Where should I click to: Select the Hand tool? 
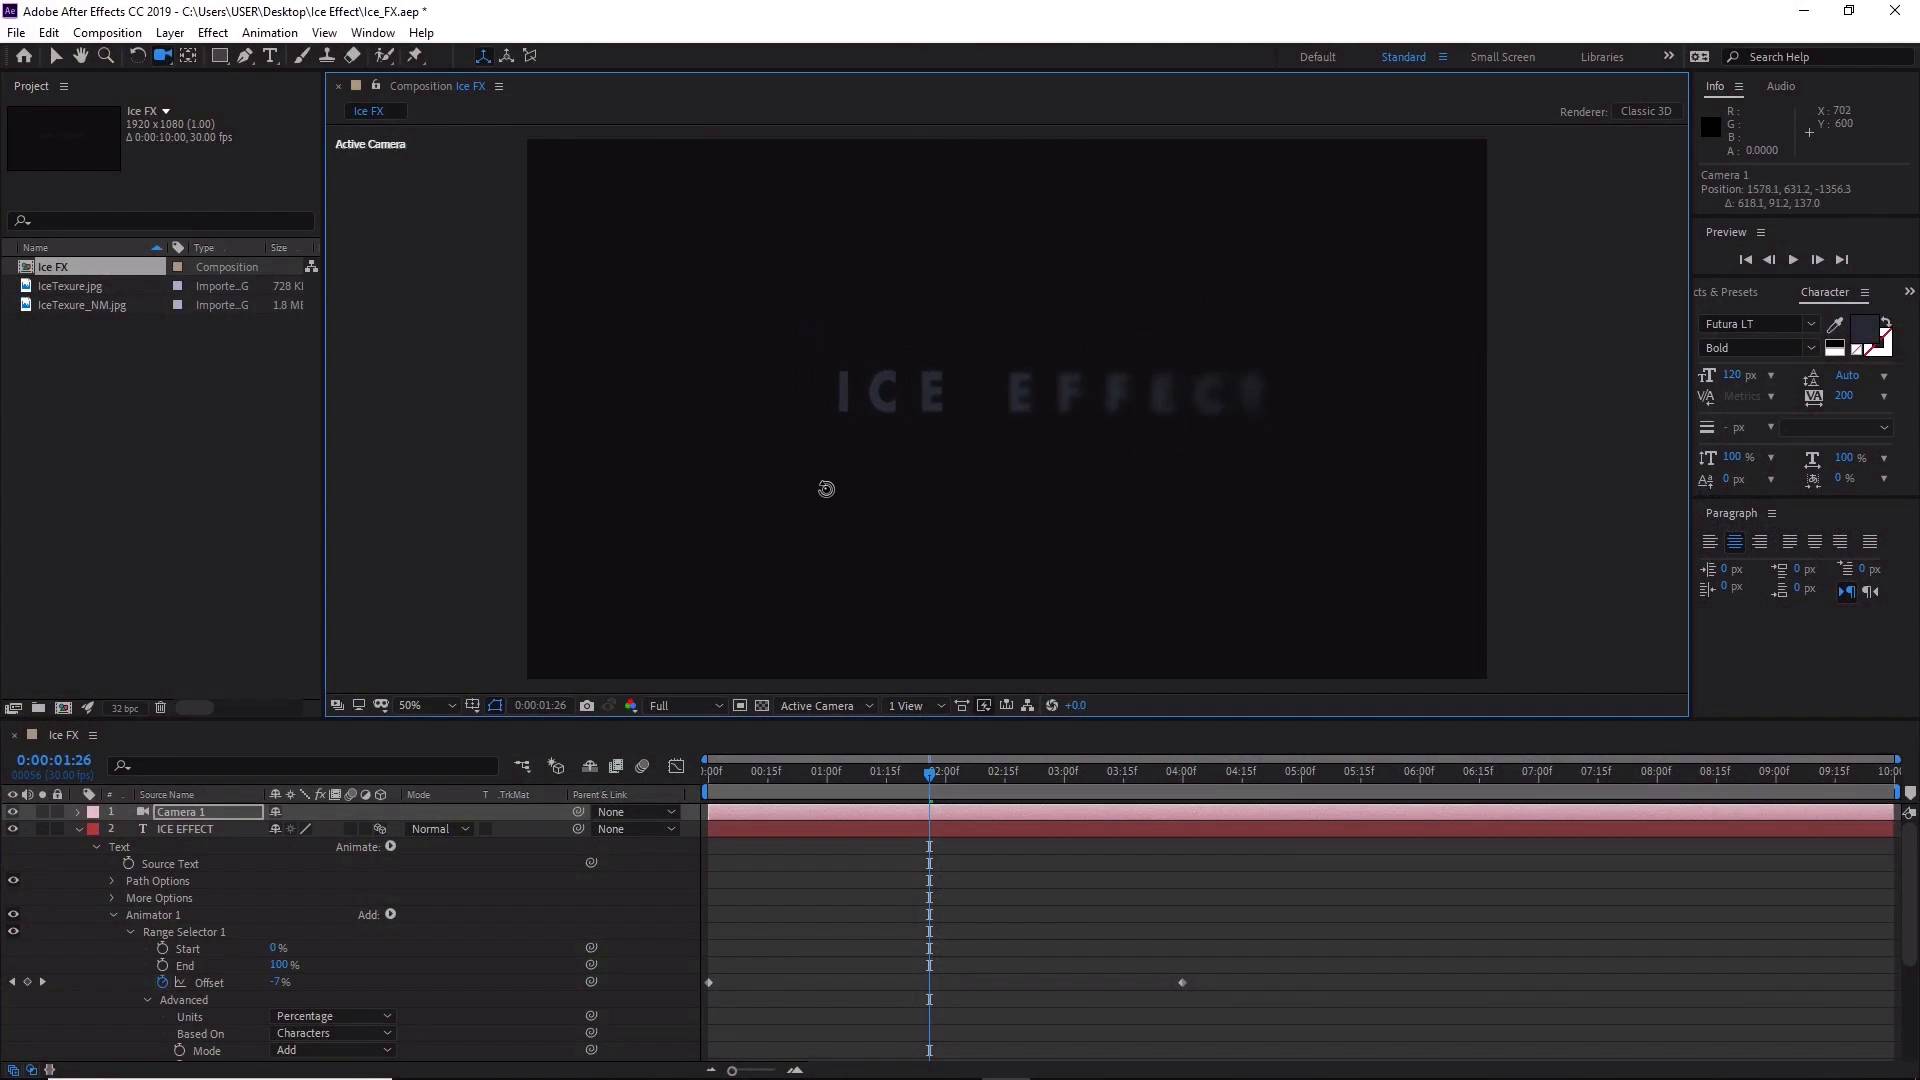[x=80, y=56]
